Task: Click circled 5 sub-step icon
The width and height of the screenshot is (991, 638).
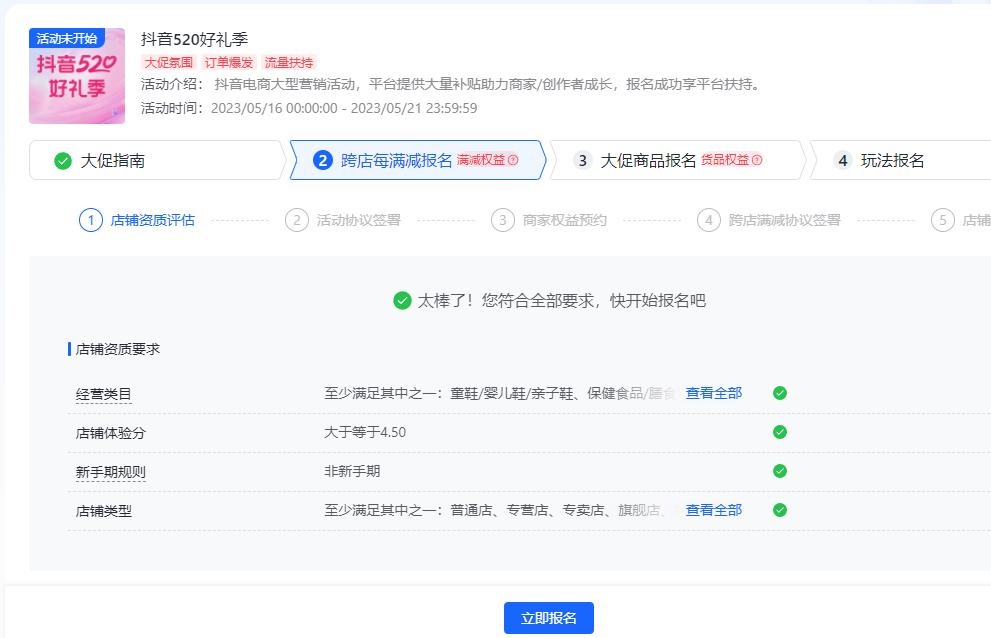Action: tap(942, 220)
